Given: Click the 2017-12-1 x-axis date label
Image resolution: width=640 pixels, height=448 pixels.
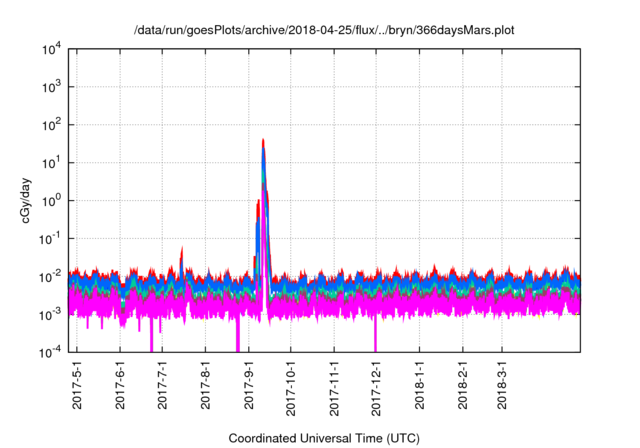Looking at the screenshot, I should [376, 388].
